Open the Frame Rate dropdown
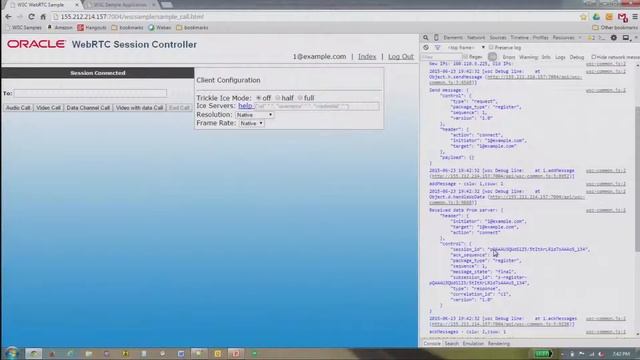Image resolution: width=640 pixels, height=360 pixels. (x=251, y=123)
